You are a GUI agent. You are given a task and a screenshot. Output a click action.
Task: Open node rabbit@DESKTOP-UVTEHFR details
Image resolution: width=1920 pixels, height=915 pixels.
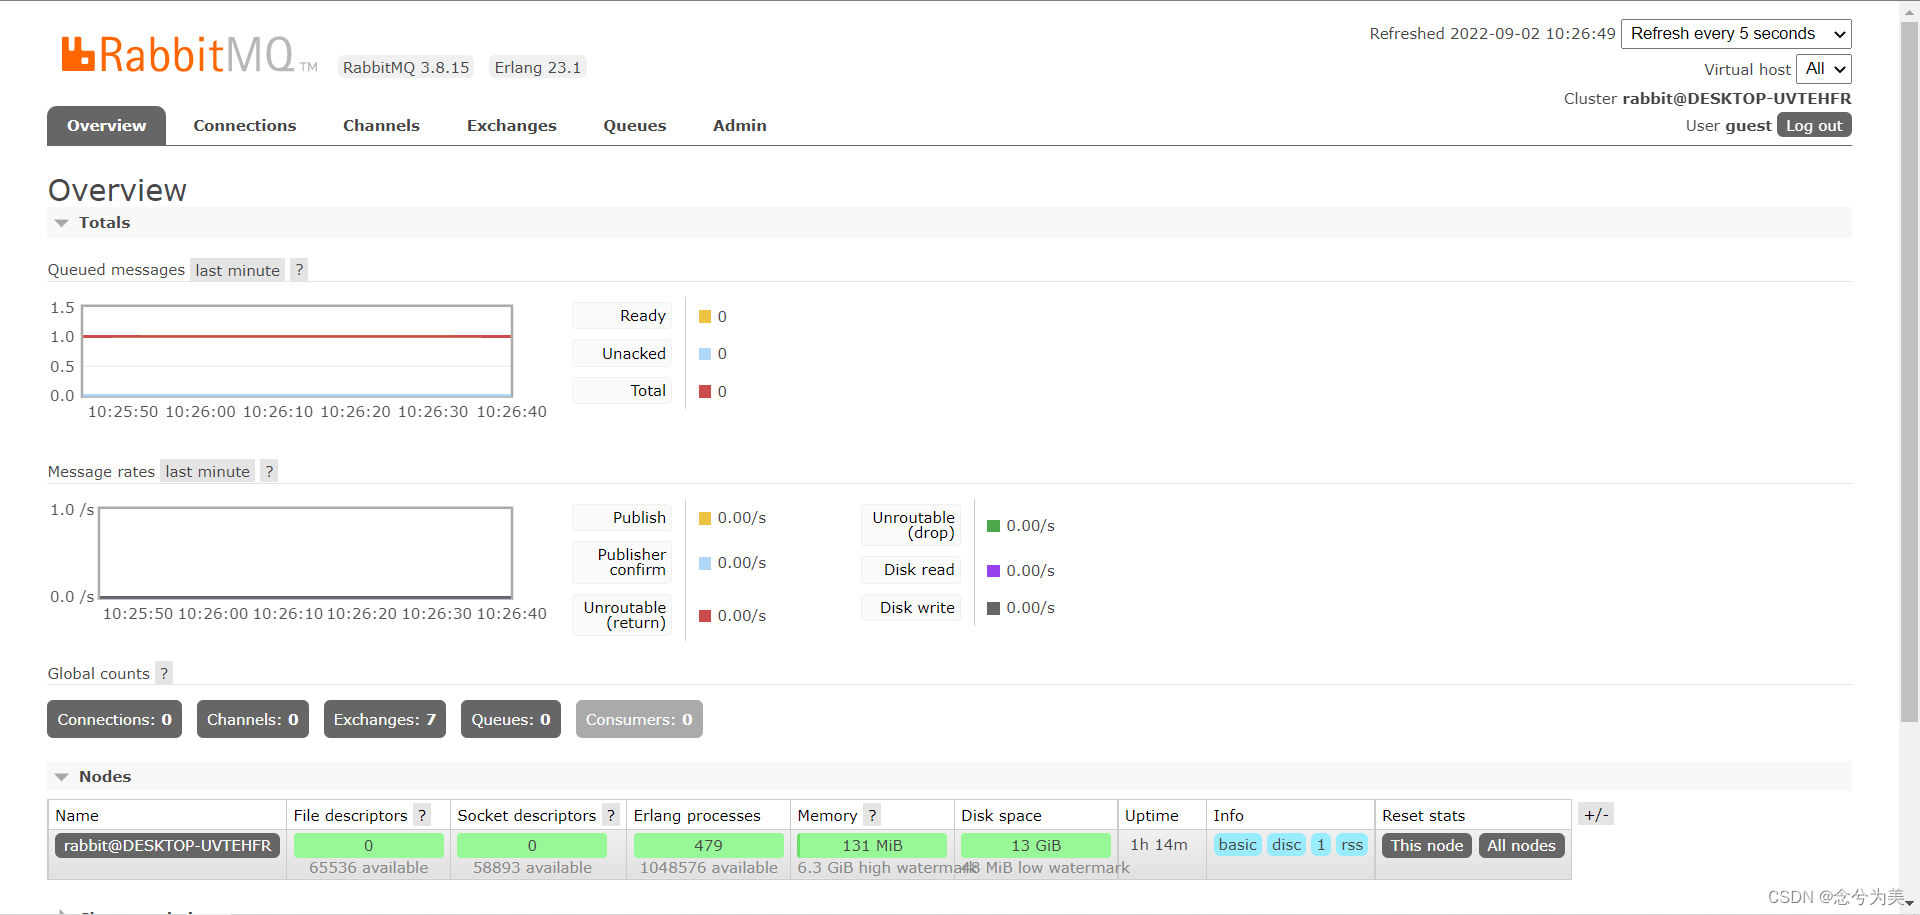[168, 846]
